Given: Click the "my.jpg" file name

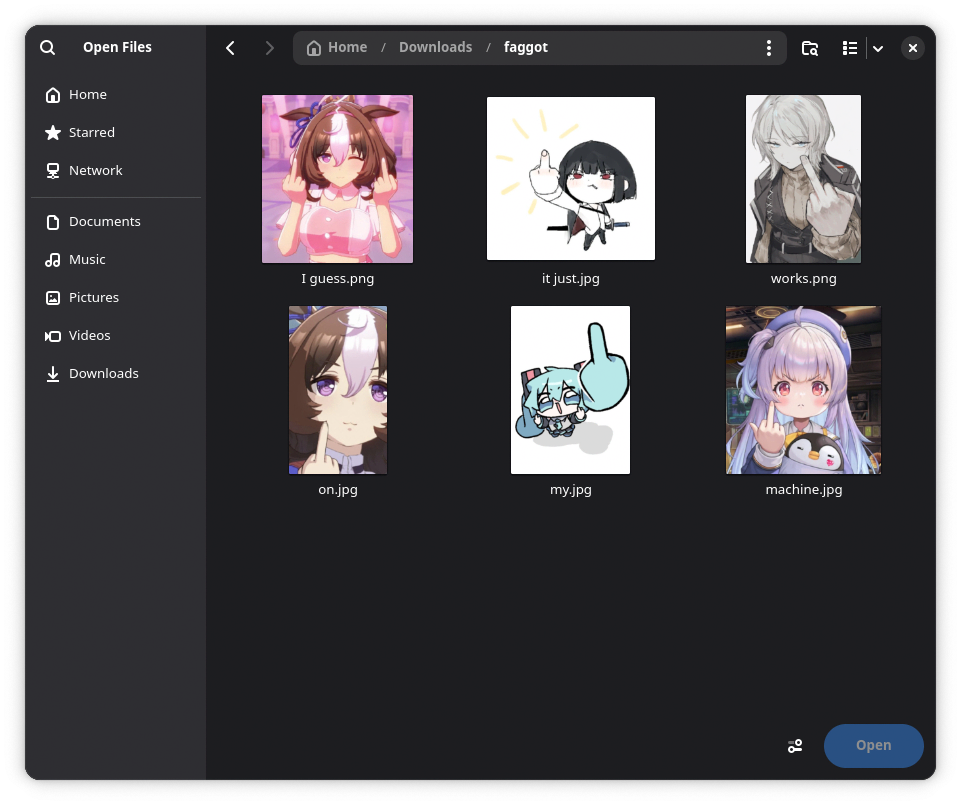Looking at the screenshot, I should click(571, 489).
